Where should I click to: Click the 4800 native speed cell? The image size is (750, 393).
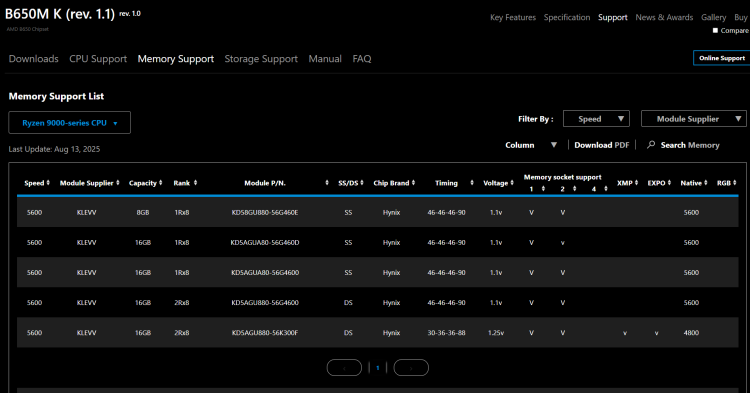(x=691, y=333)
